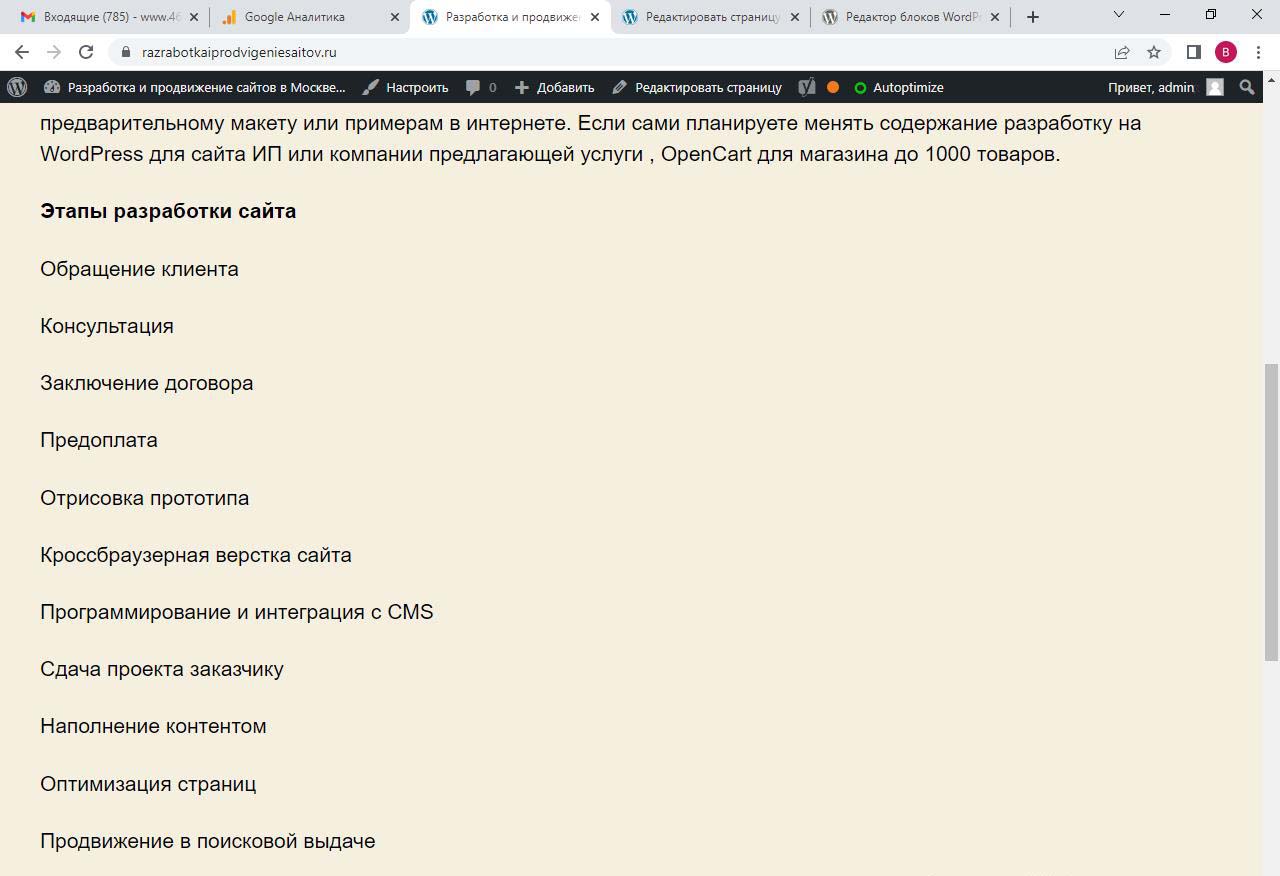Click the share page icon in address bar
Screen dimensions: 1280x876
click(x=1122, y=52)
